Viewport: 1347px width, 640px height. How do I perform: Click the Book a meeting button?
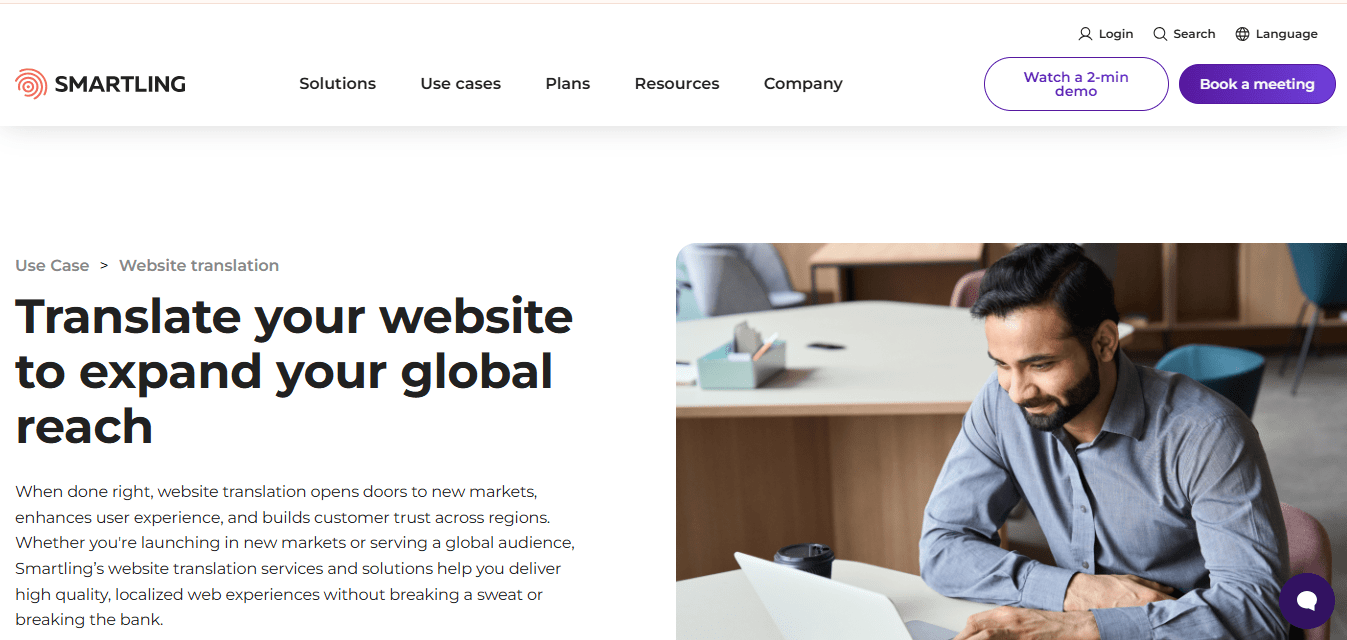[x=1257, y=84]
